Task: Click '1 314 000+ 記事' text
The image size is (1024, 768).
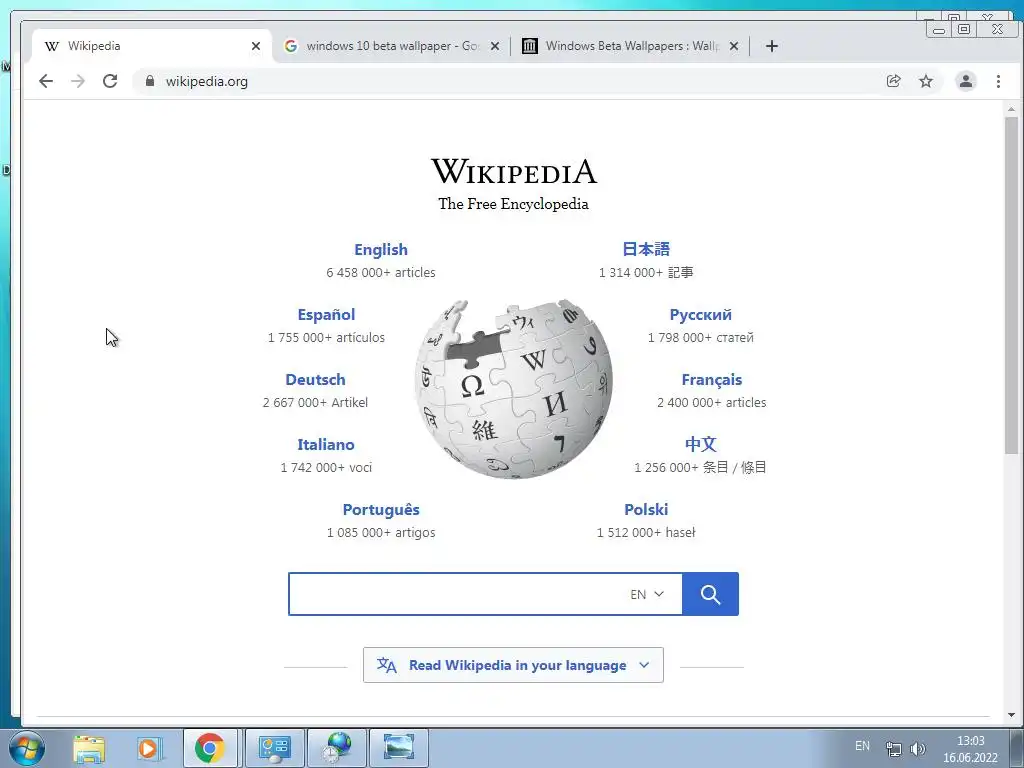Action: [646, 272]
